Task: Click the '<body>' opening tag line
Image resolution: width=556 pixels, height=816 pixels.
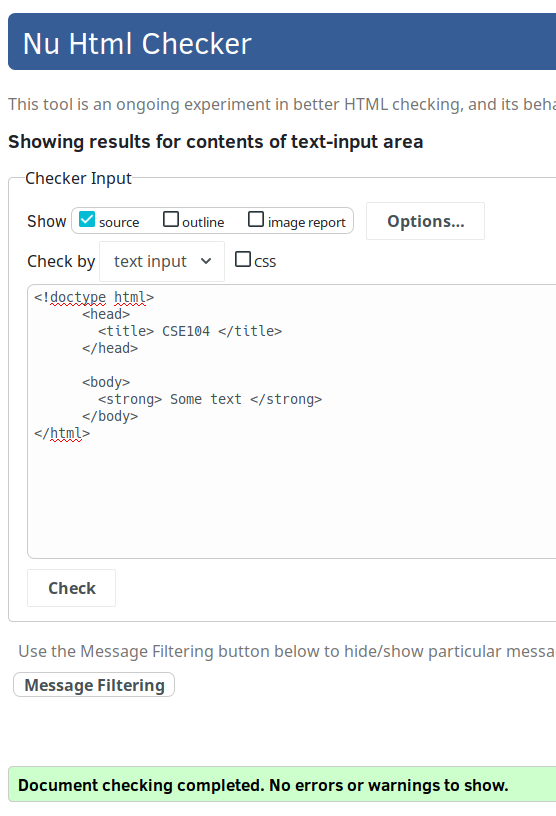Action: (x=106, y=382)
